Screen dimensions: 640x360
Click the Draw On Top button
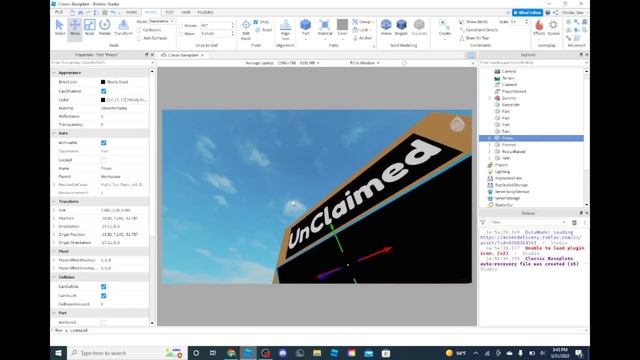pyautogui.click(x=474, y=38)
